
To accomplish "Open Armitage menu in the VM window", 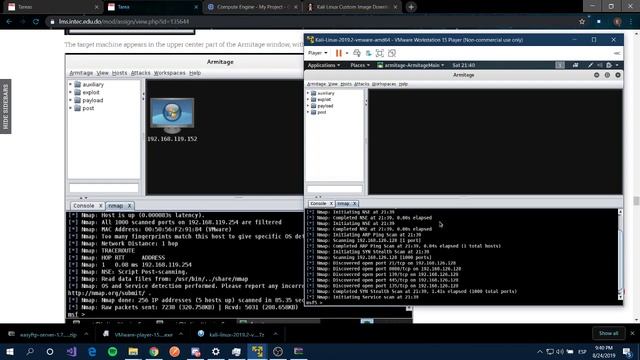I will click(316, 84).
